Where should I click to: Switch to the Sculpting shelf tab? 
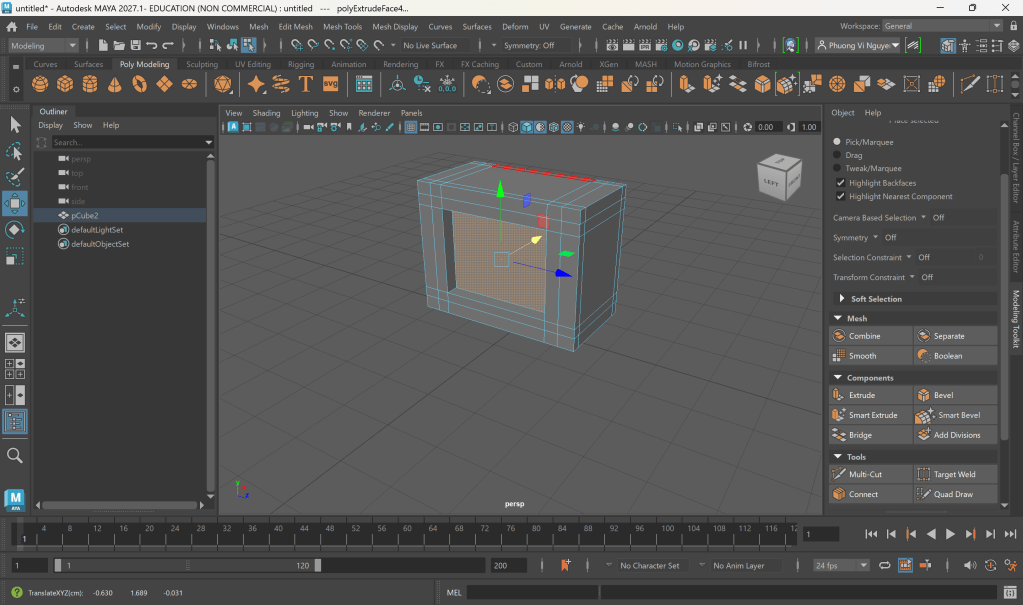pos(202,64)
